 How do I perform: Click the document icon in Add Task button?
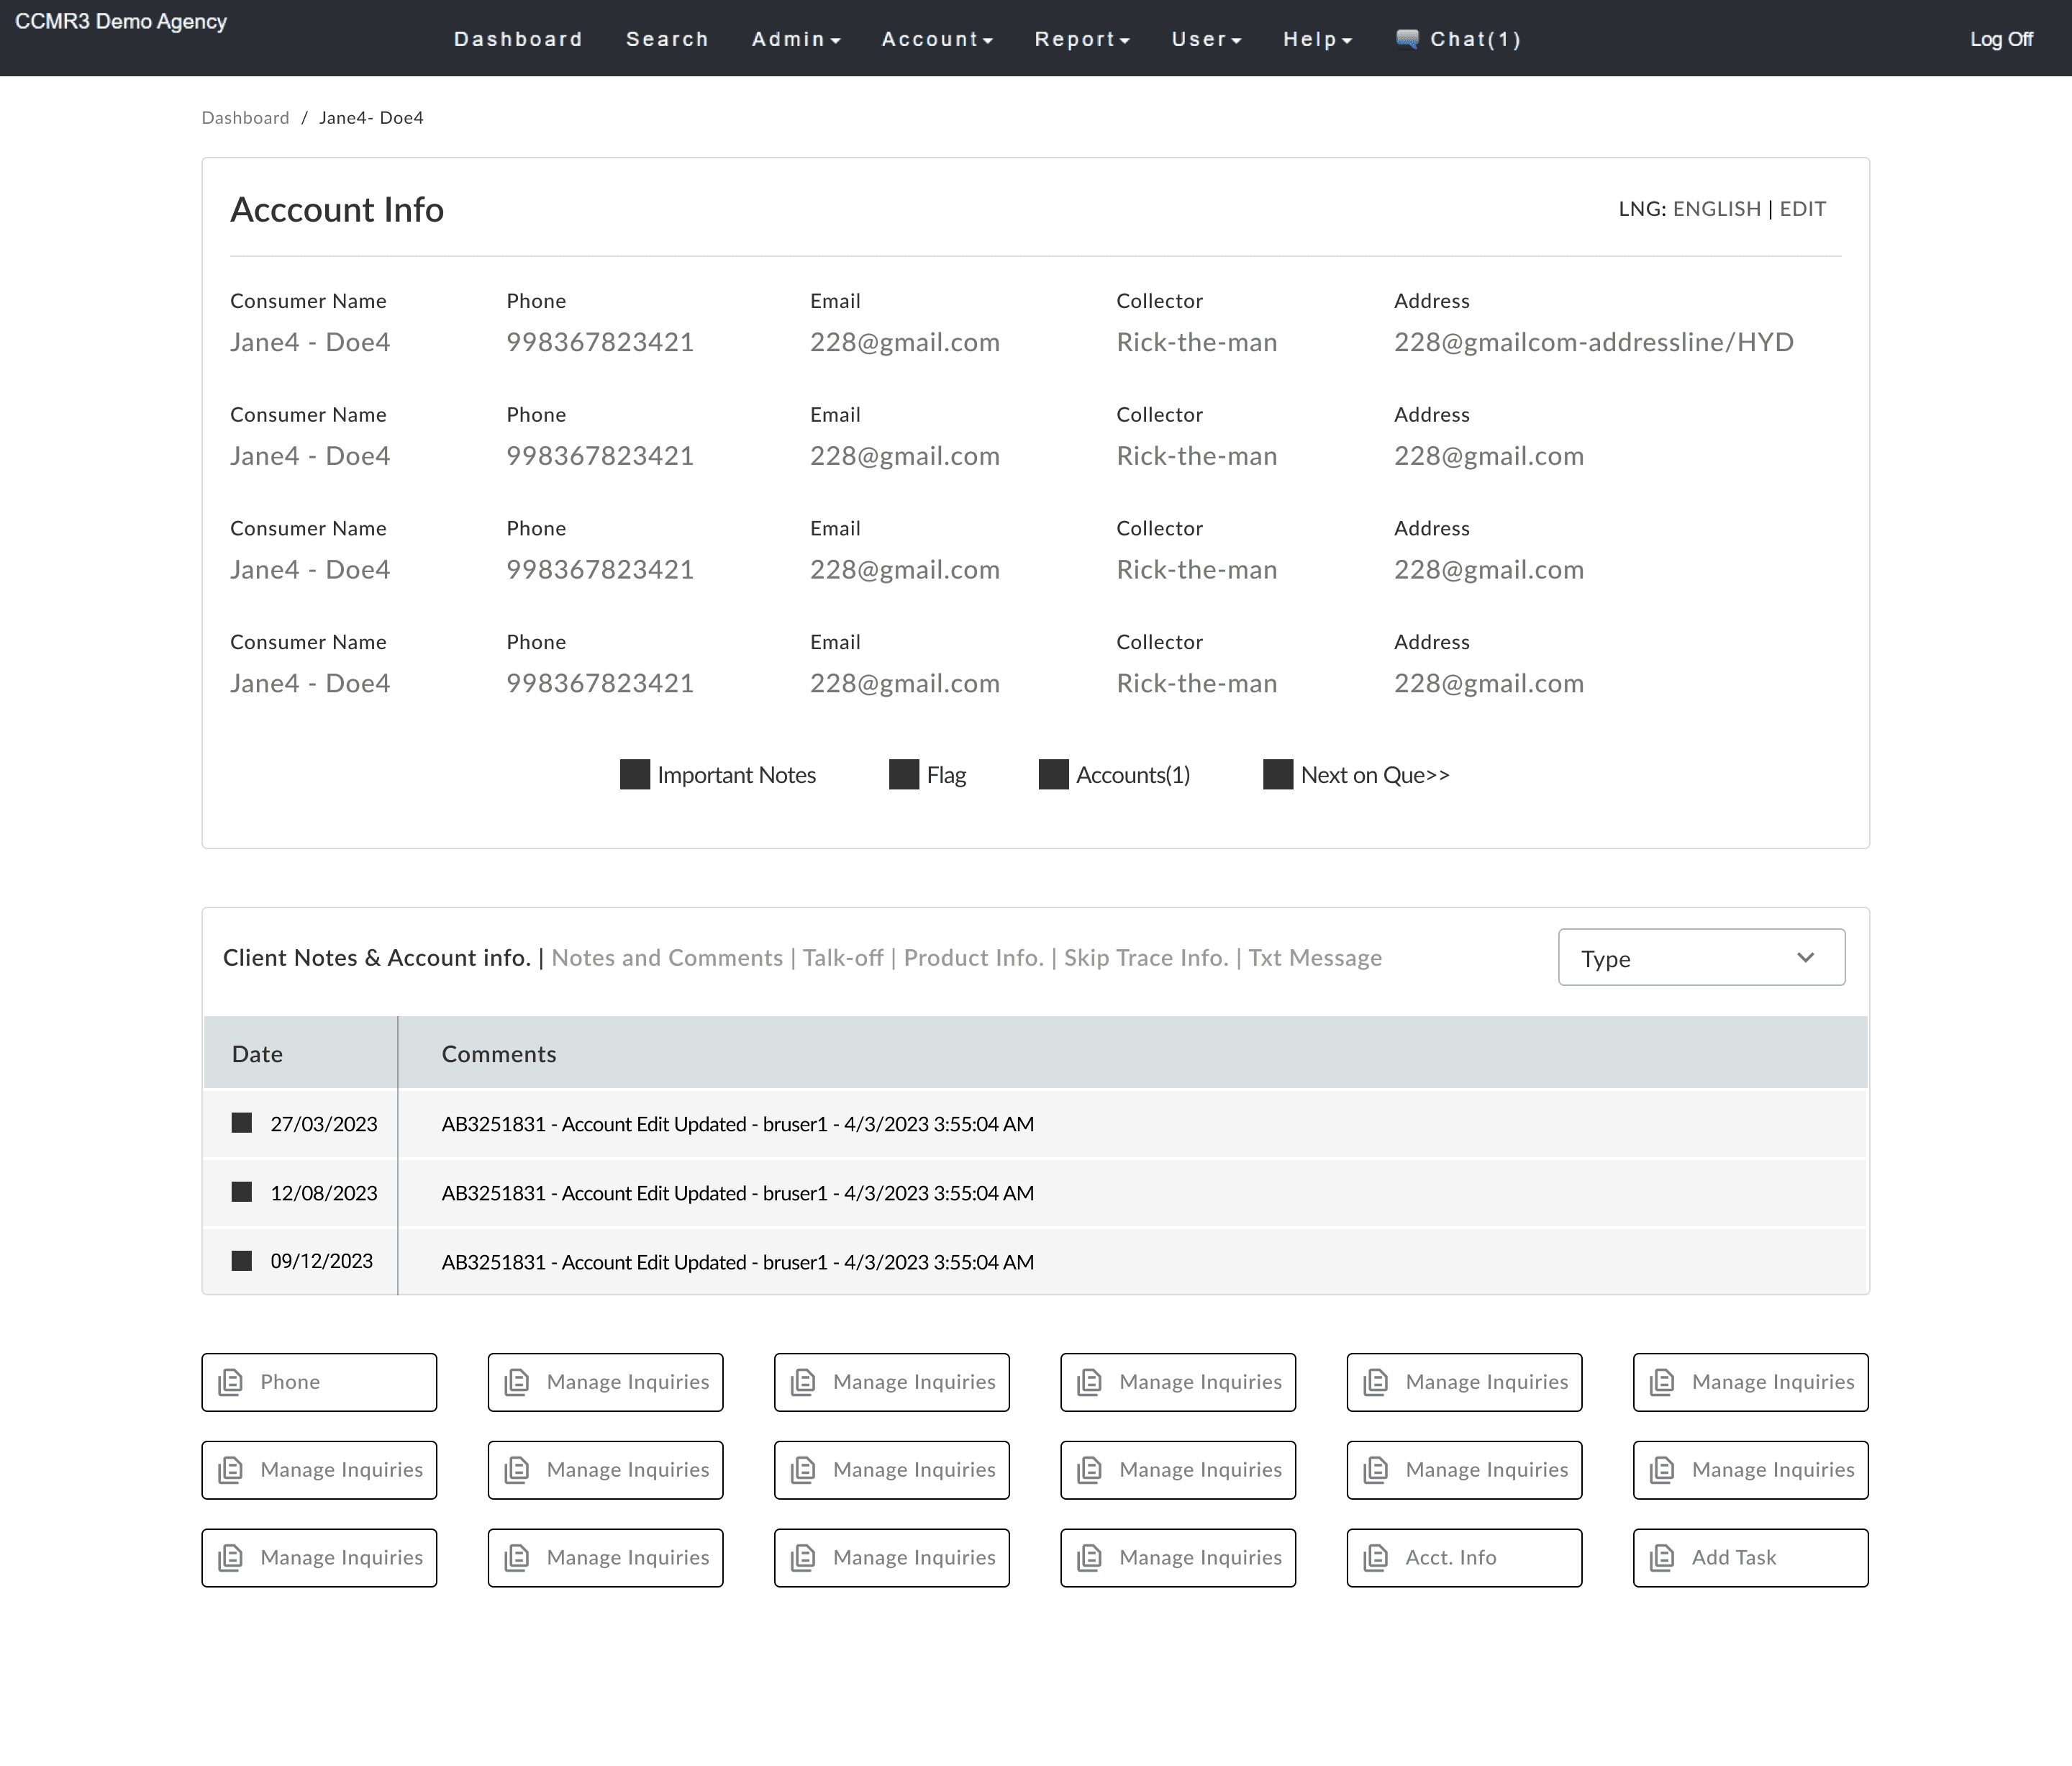[1662, 1558]
